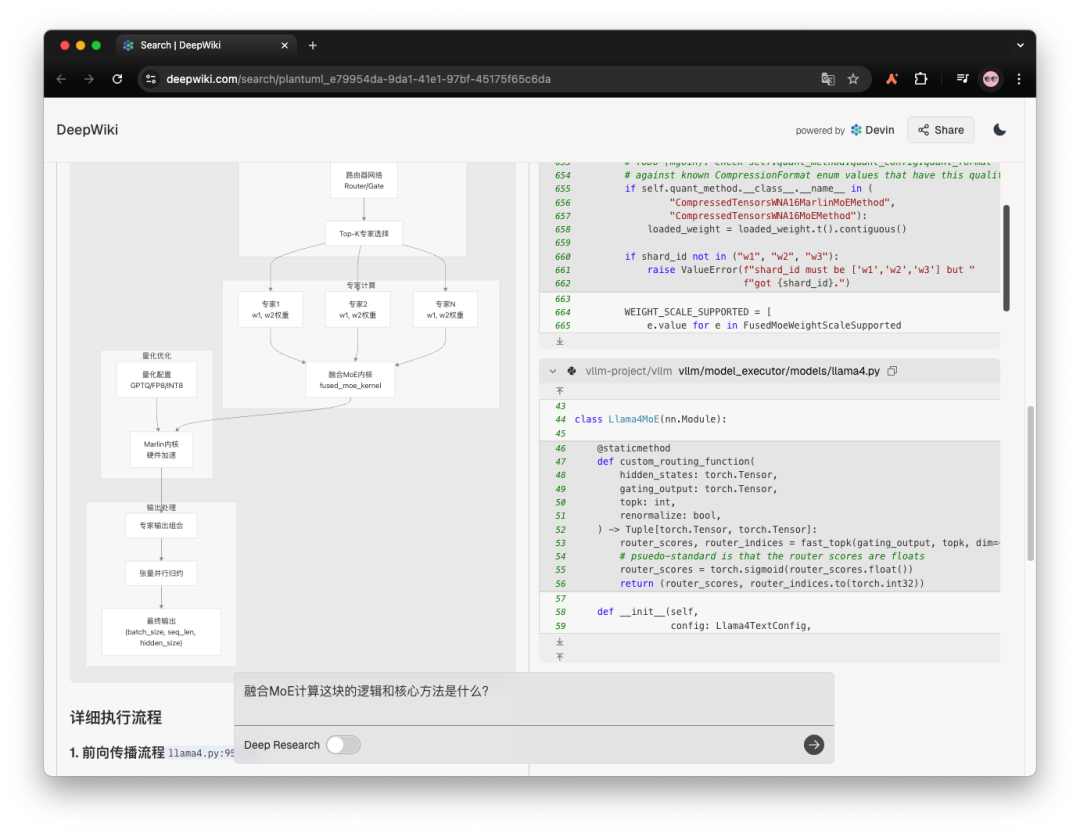1080x834 pixels.
Task: Submit the question with the arrow button
Action: 813,744
